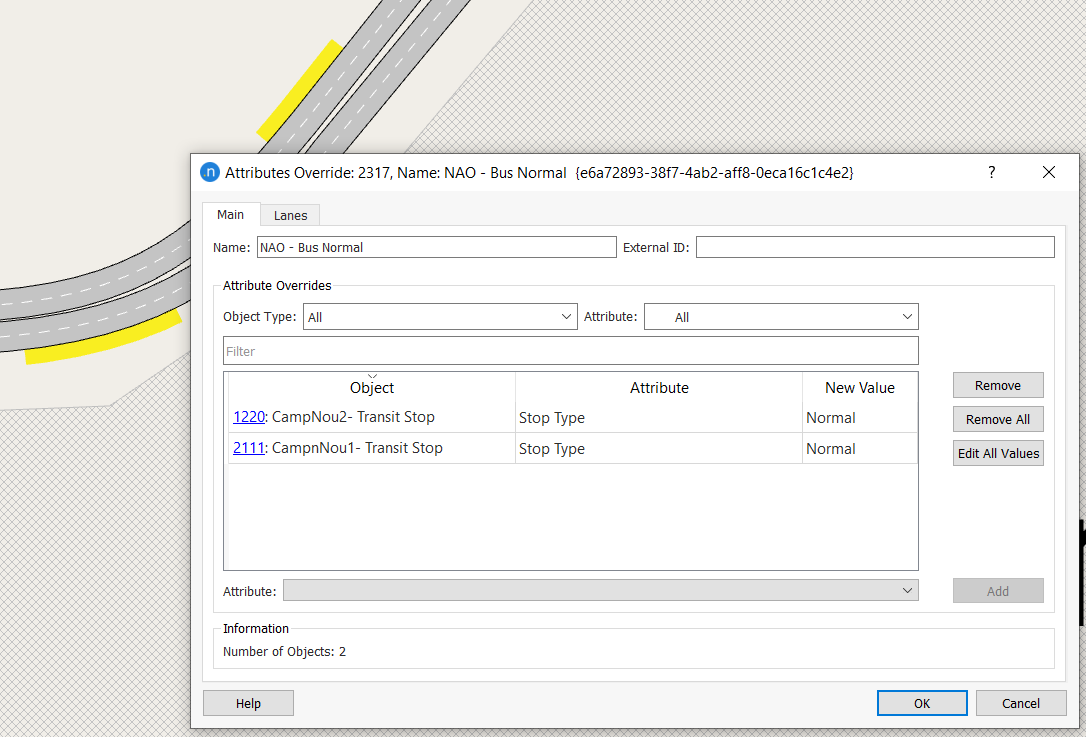The height and width of the screenshot is (737, 1086).
Task: Select the Main tab
Action: [231, 215]
